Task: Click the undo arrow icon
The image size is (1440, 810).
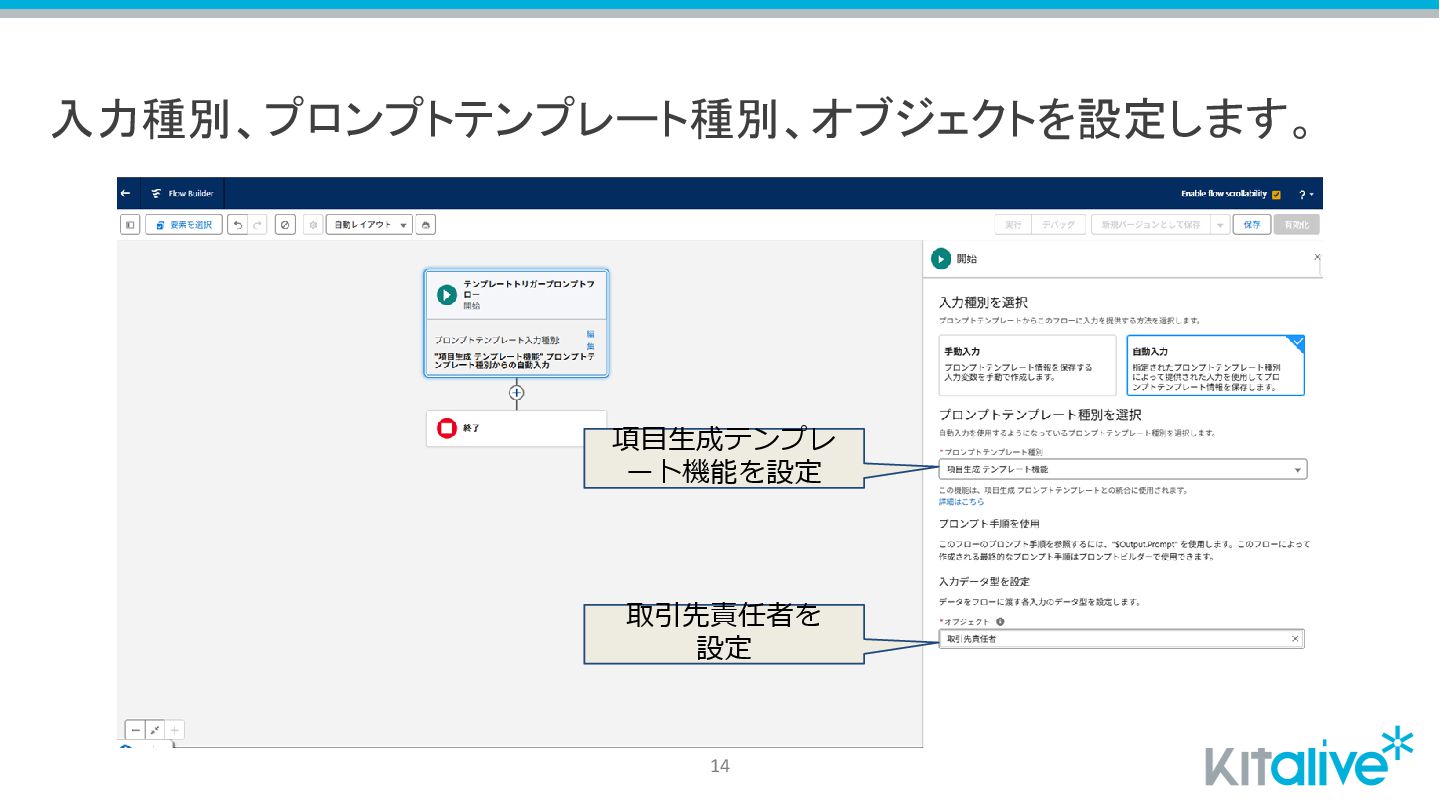Action: 237,225
